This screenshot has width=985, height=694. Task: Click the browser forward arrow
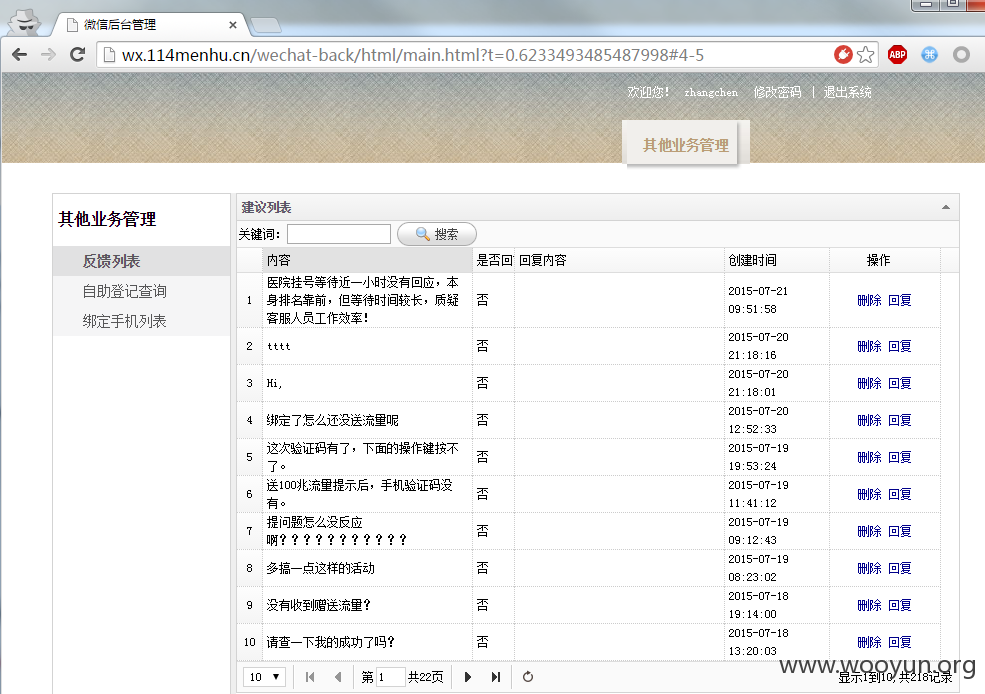tap(48, 55)
